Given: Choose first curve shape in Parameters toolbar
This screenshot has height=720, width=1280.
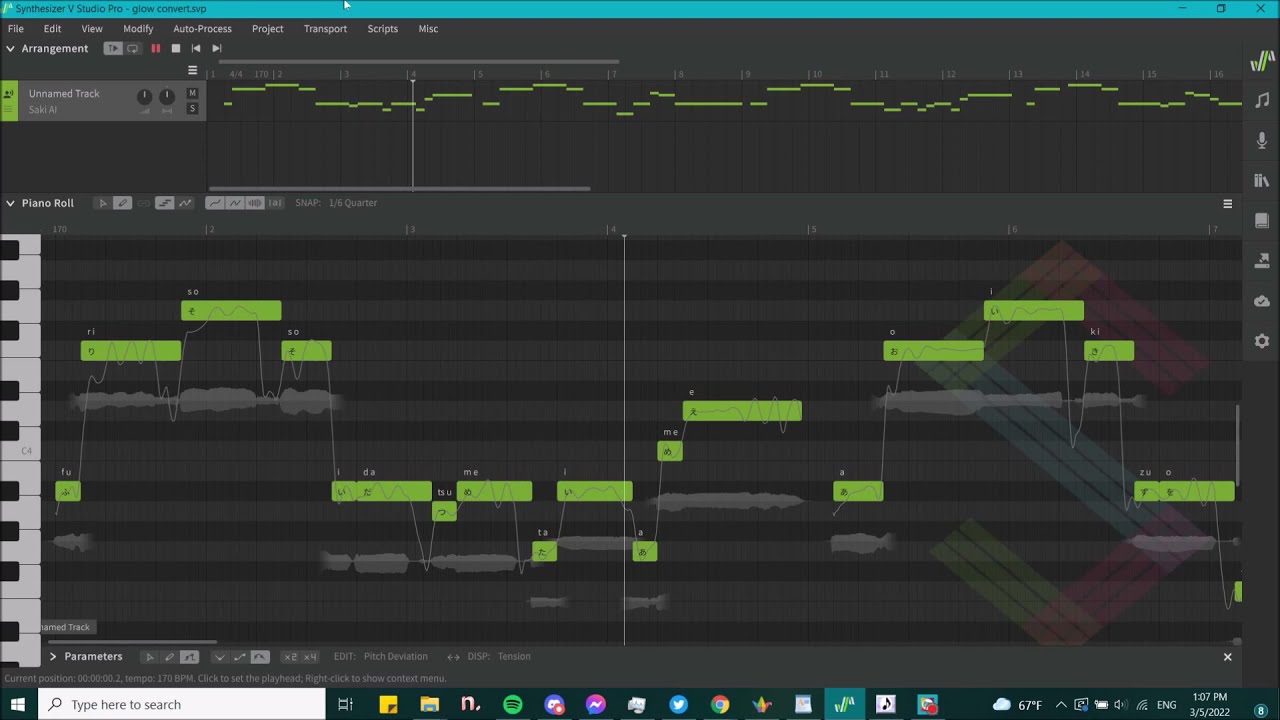Looking at the screenshot, I should [220, 657].
